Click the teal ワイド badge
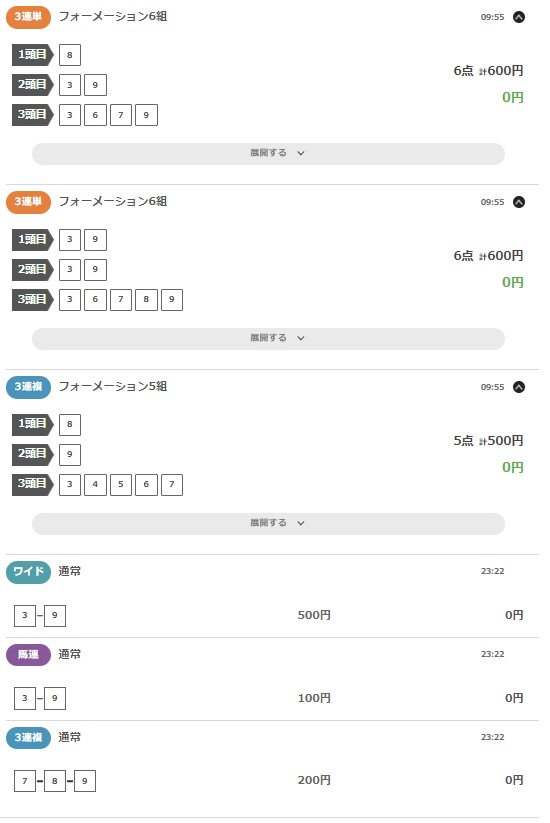The image size is (550, 823). pyautogui.click(x=28, y=572)
